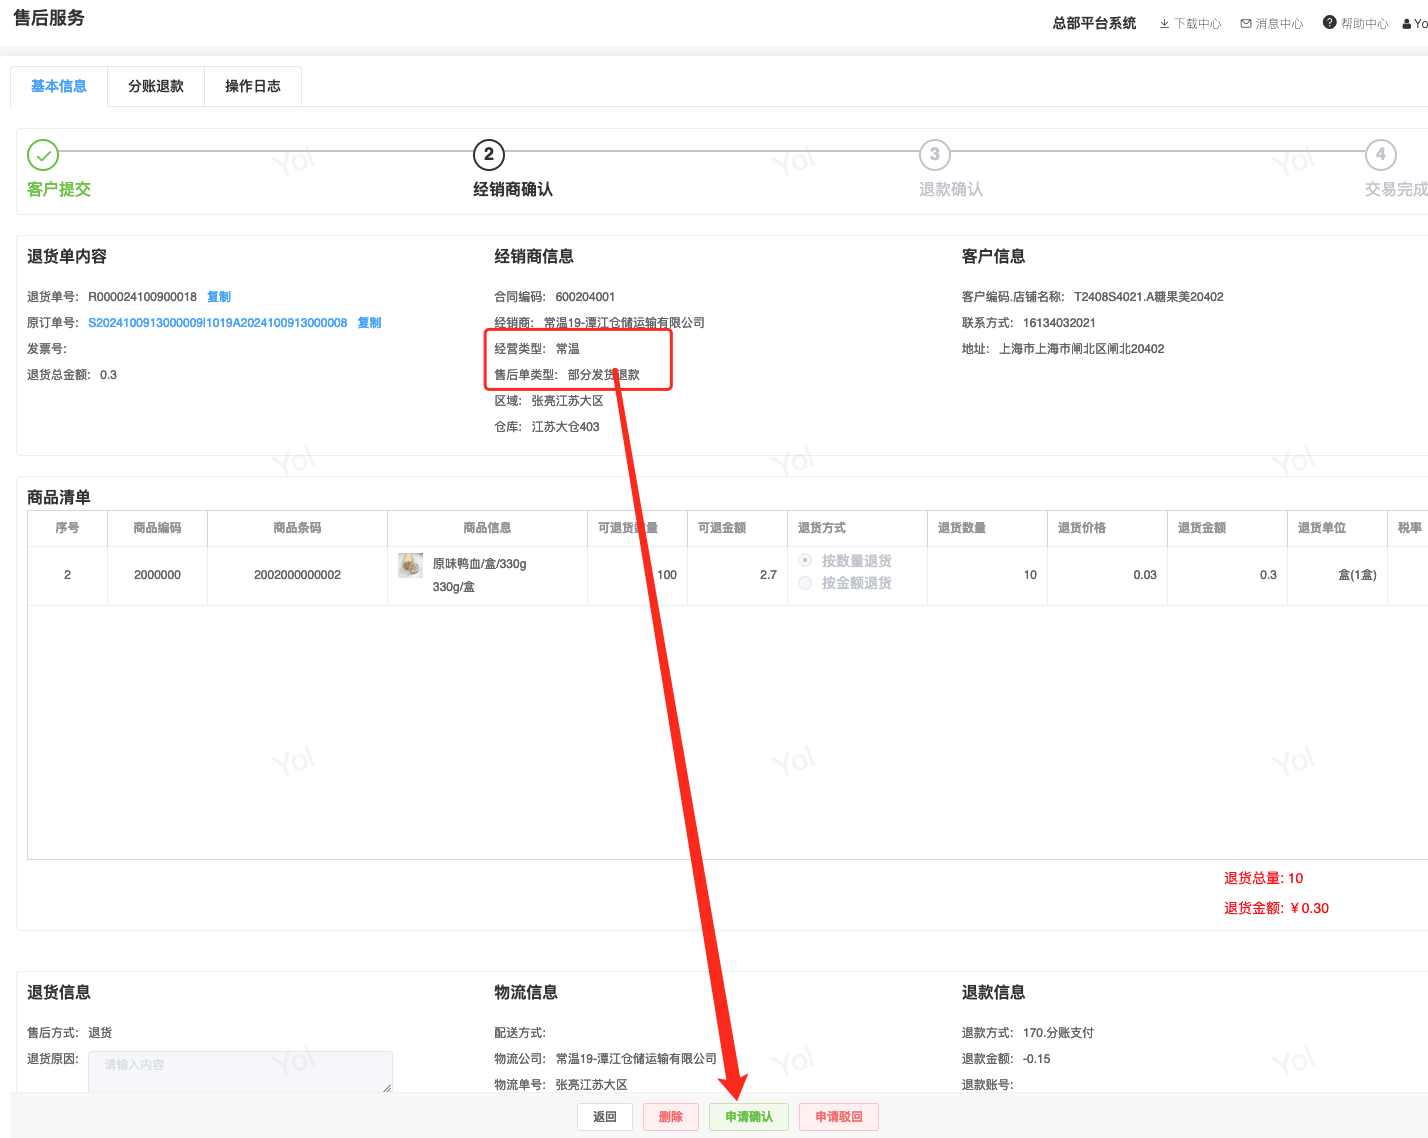The height and width of the screenshot is (1138, 1428).
Task: Click the 可退金额 column header
Action: pos(738,528)
